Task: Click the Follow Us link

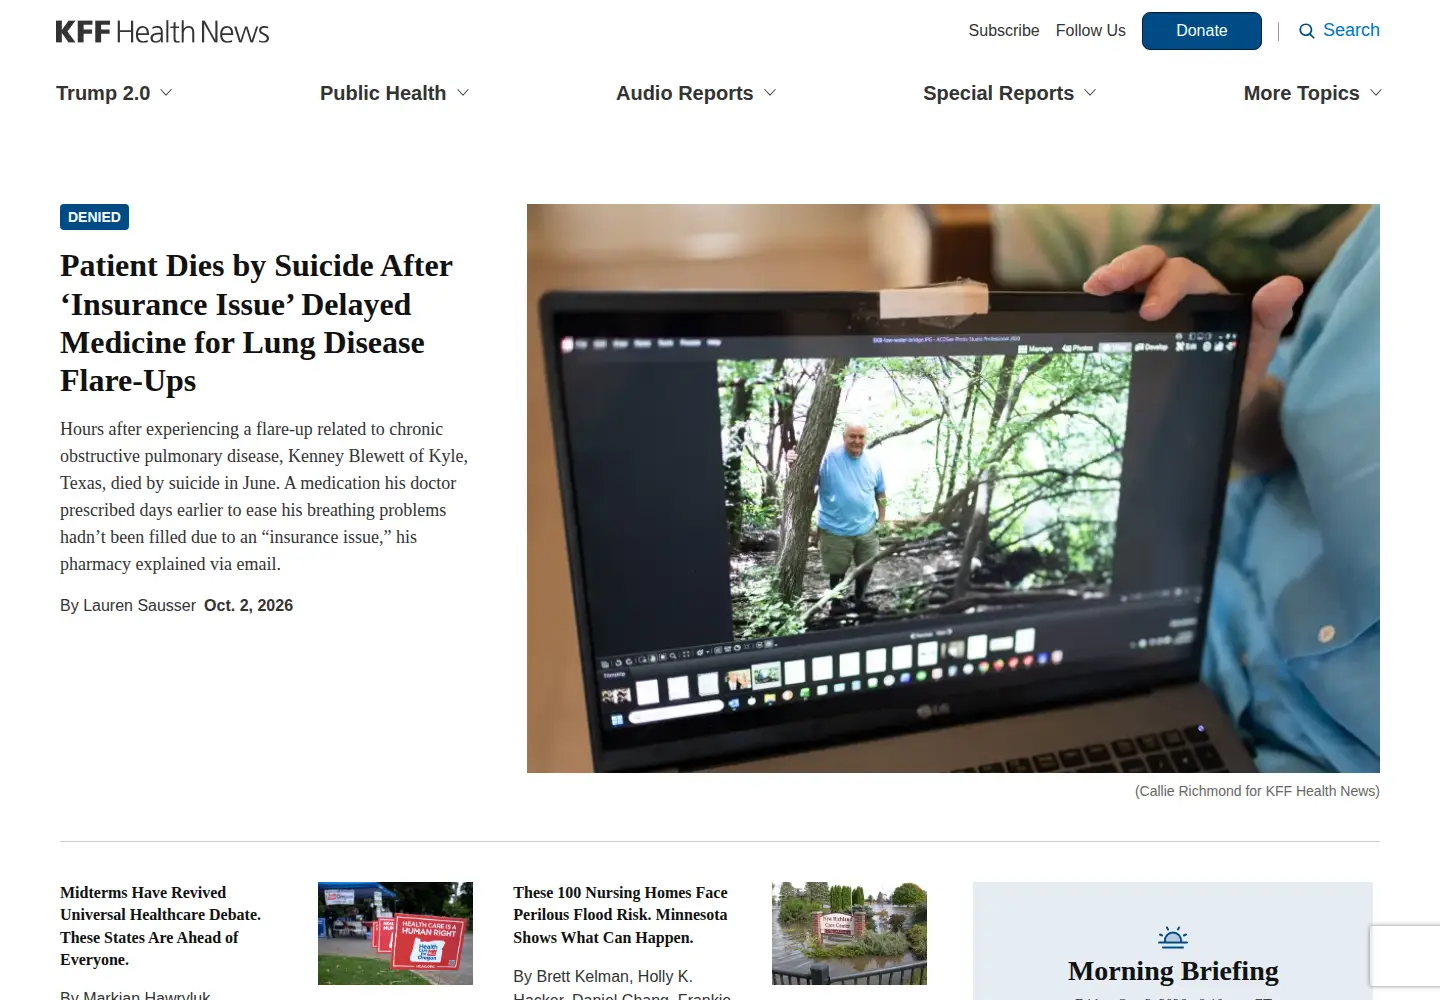Action: click(1091, 31)
